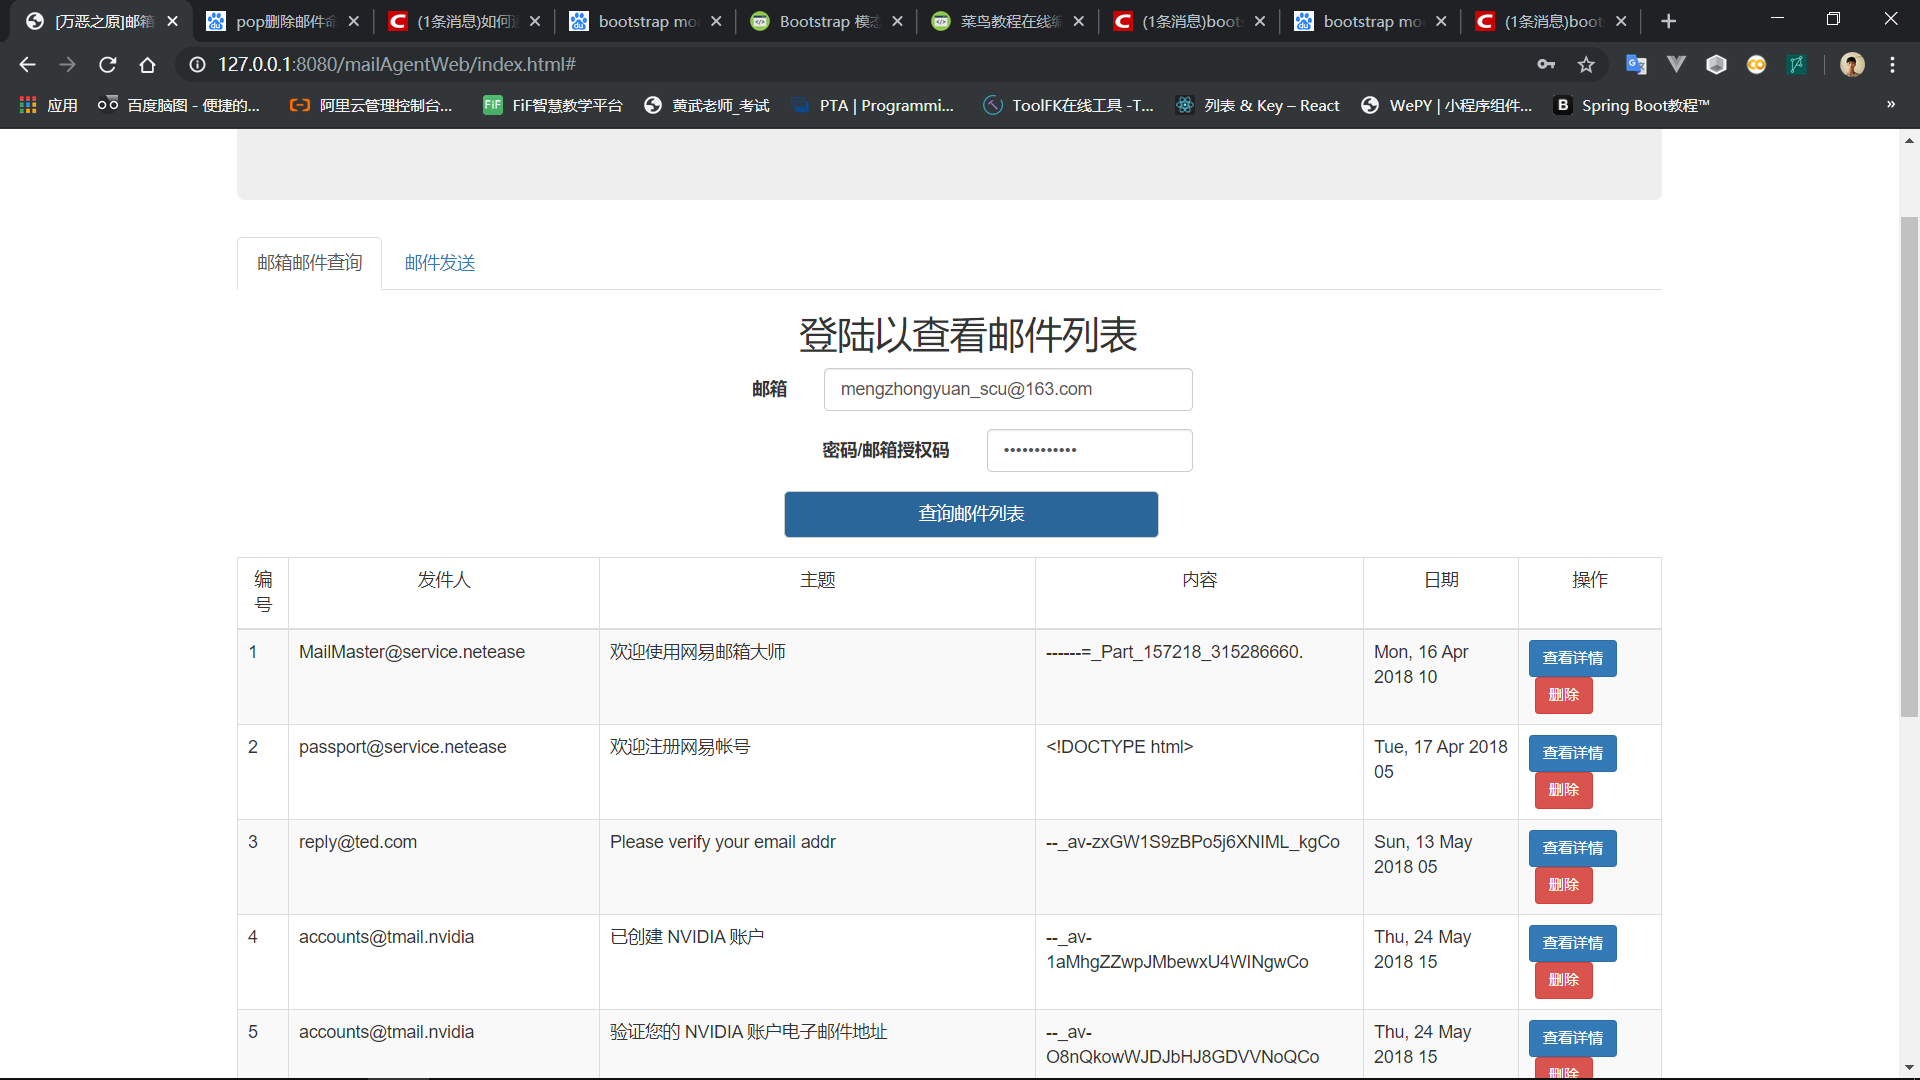This screenshot has width=1920, height=1080.
Task: Click the home icon in toolbar
Action: (x=147, y=65)
